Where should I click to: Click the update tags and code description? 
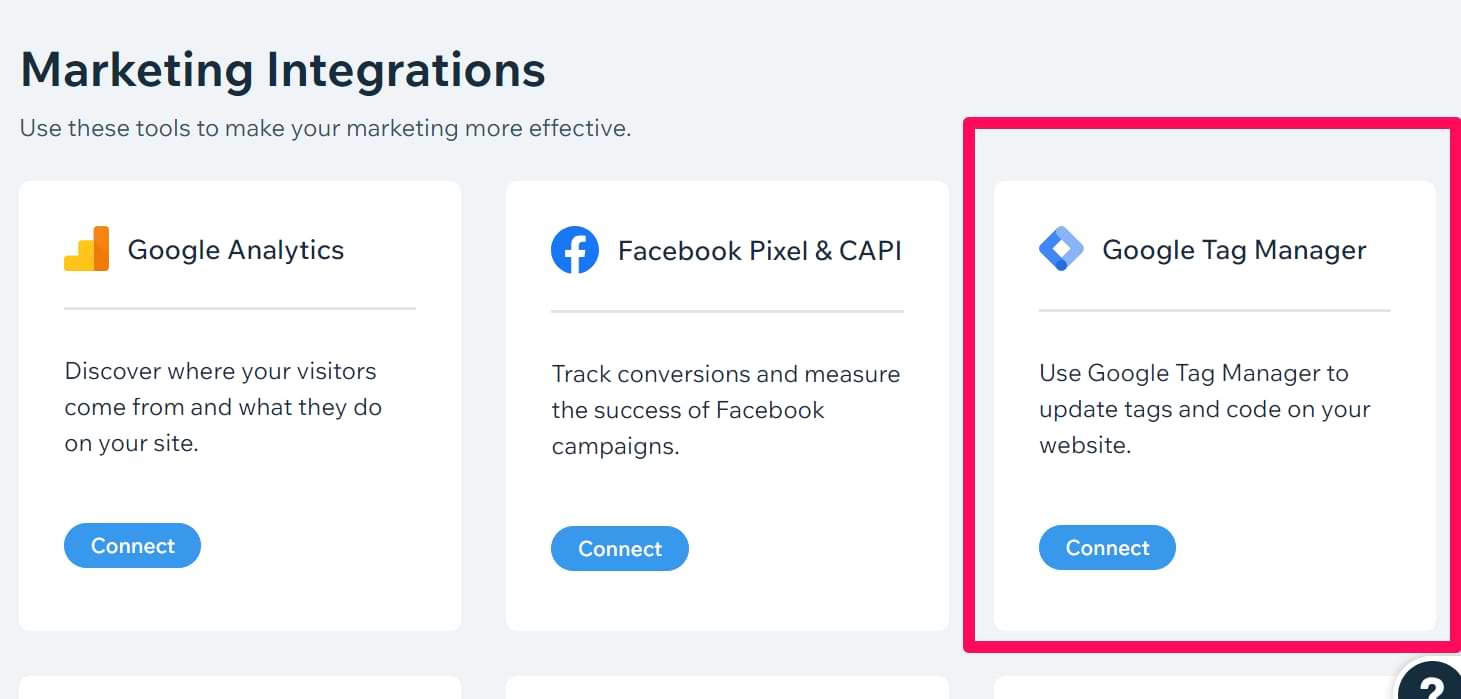[x=1205, y=409]
